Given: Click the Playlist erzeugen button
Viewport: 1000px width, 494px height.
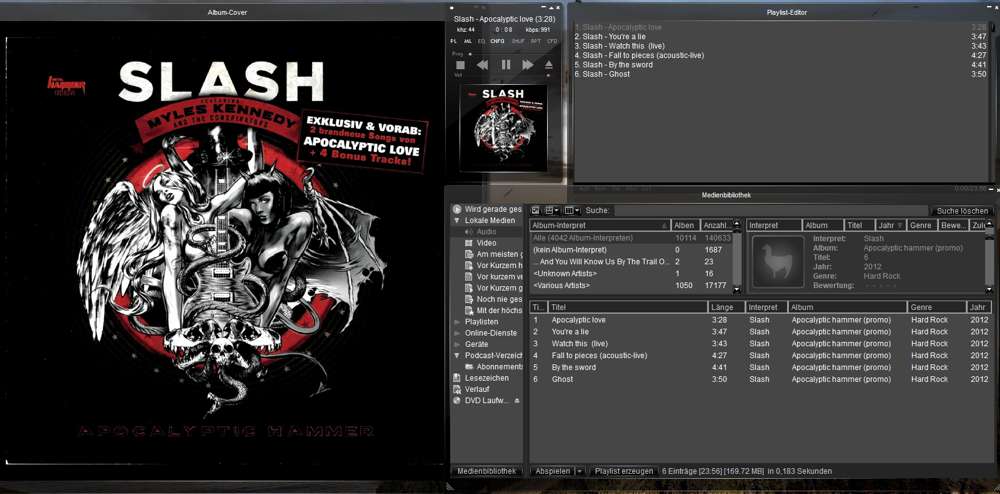Looking at the screenshot, I should coord(623,471).
